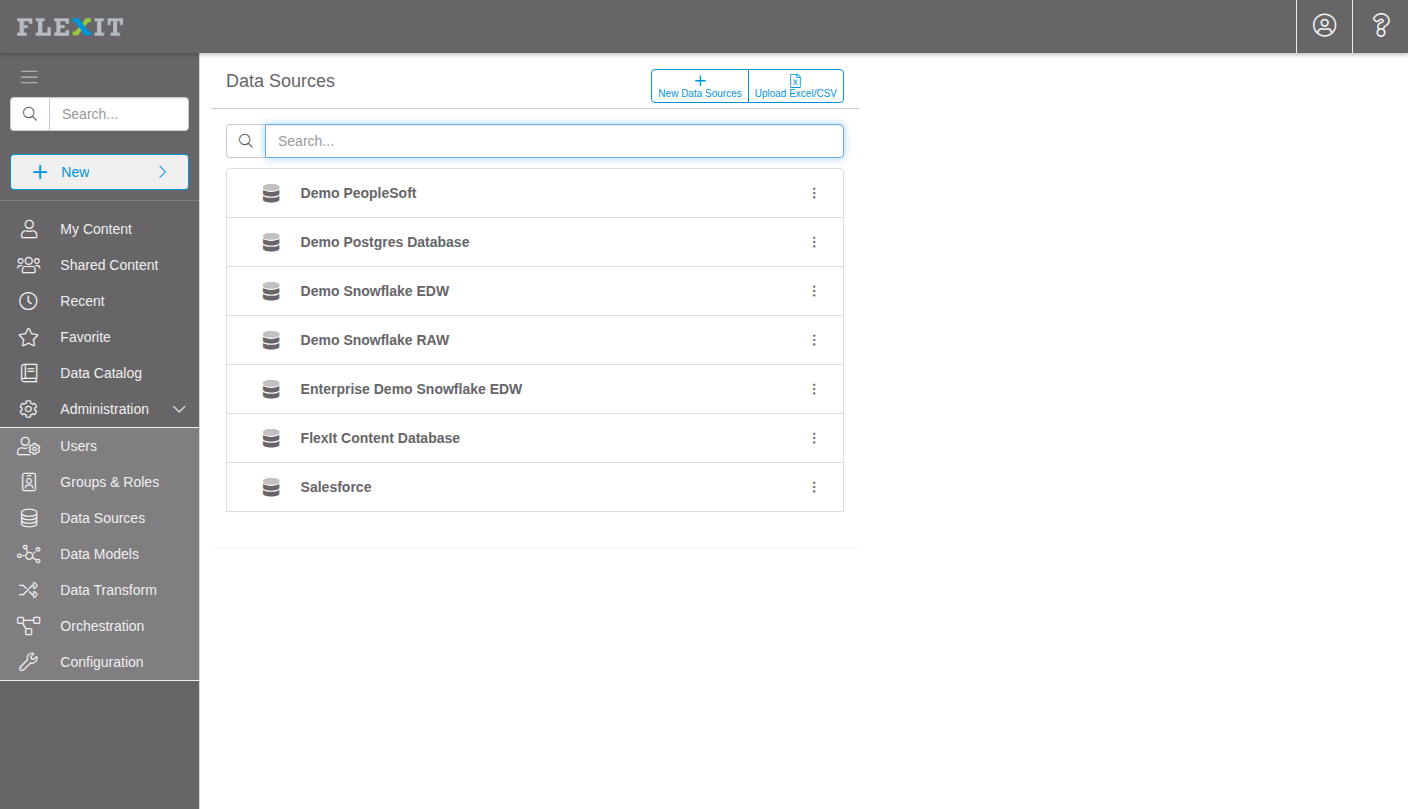Open kebab menu for Enterprise Demo Snowflake EDW
The height and width of the screenshot is (809, 1408).
point(814,389)
